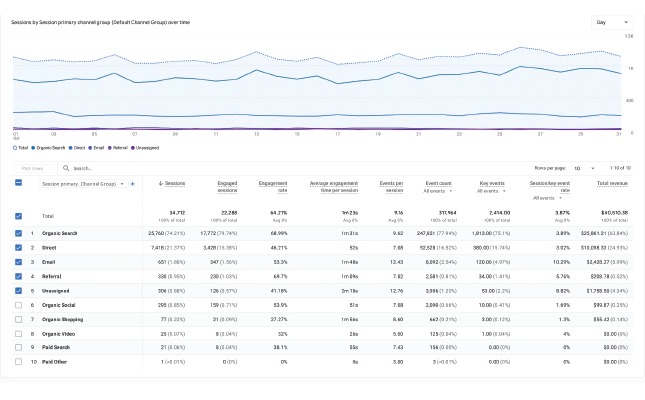Sort by the Total revenue column header
Viewport: 645px width, 400px height.
[612, 183]
